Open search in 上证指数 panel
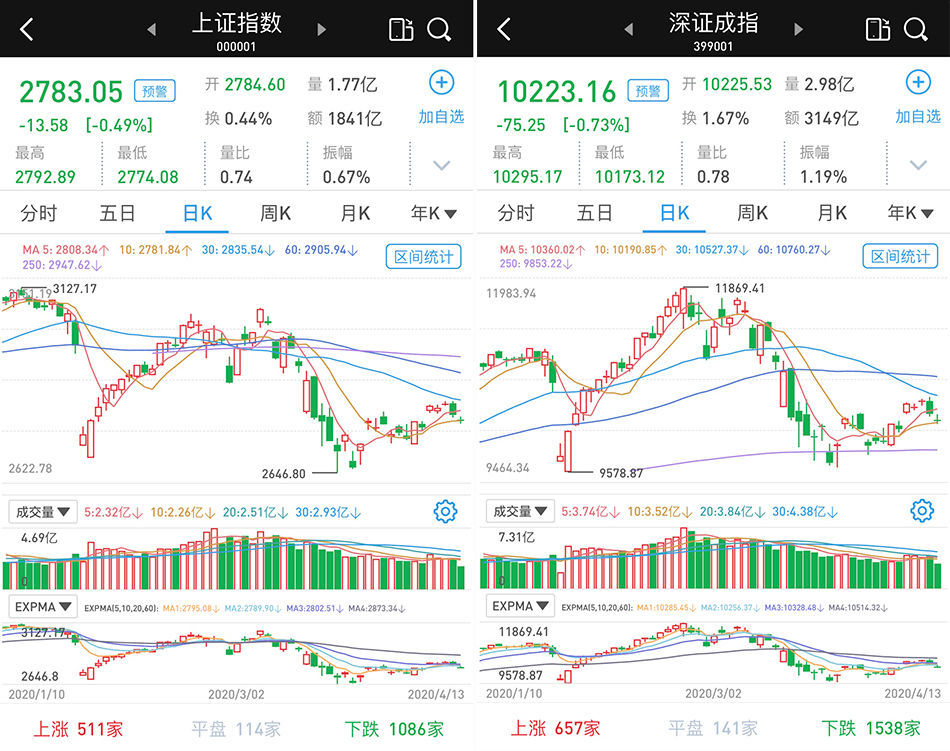 [439, 29]
